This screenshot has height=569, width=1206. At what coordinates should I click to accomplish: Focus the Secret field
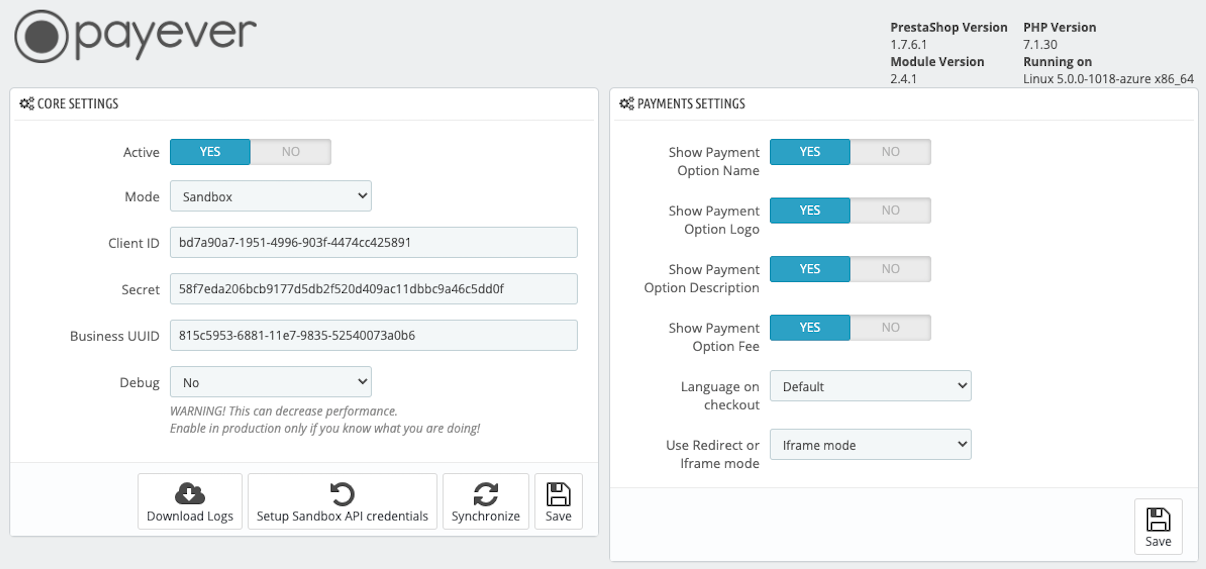point(374,289)
